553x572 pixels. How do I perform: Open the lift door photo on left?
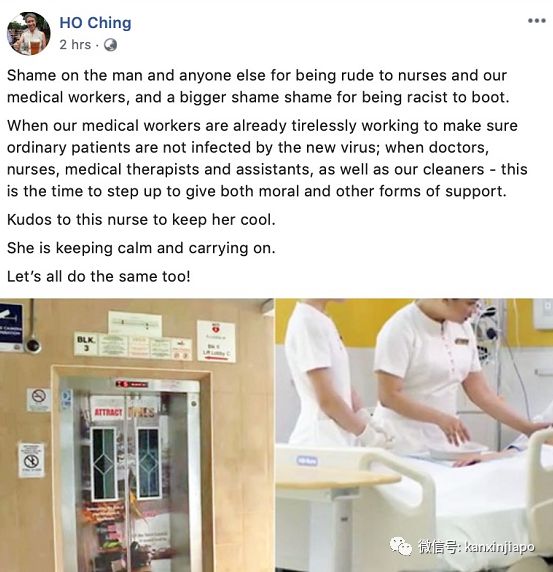pos(137,435)
